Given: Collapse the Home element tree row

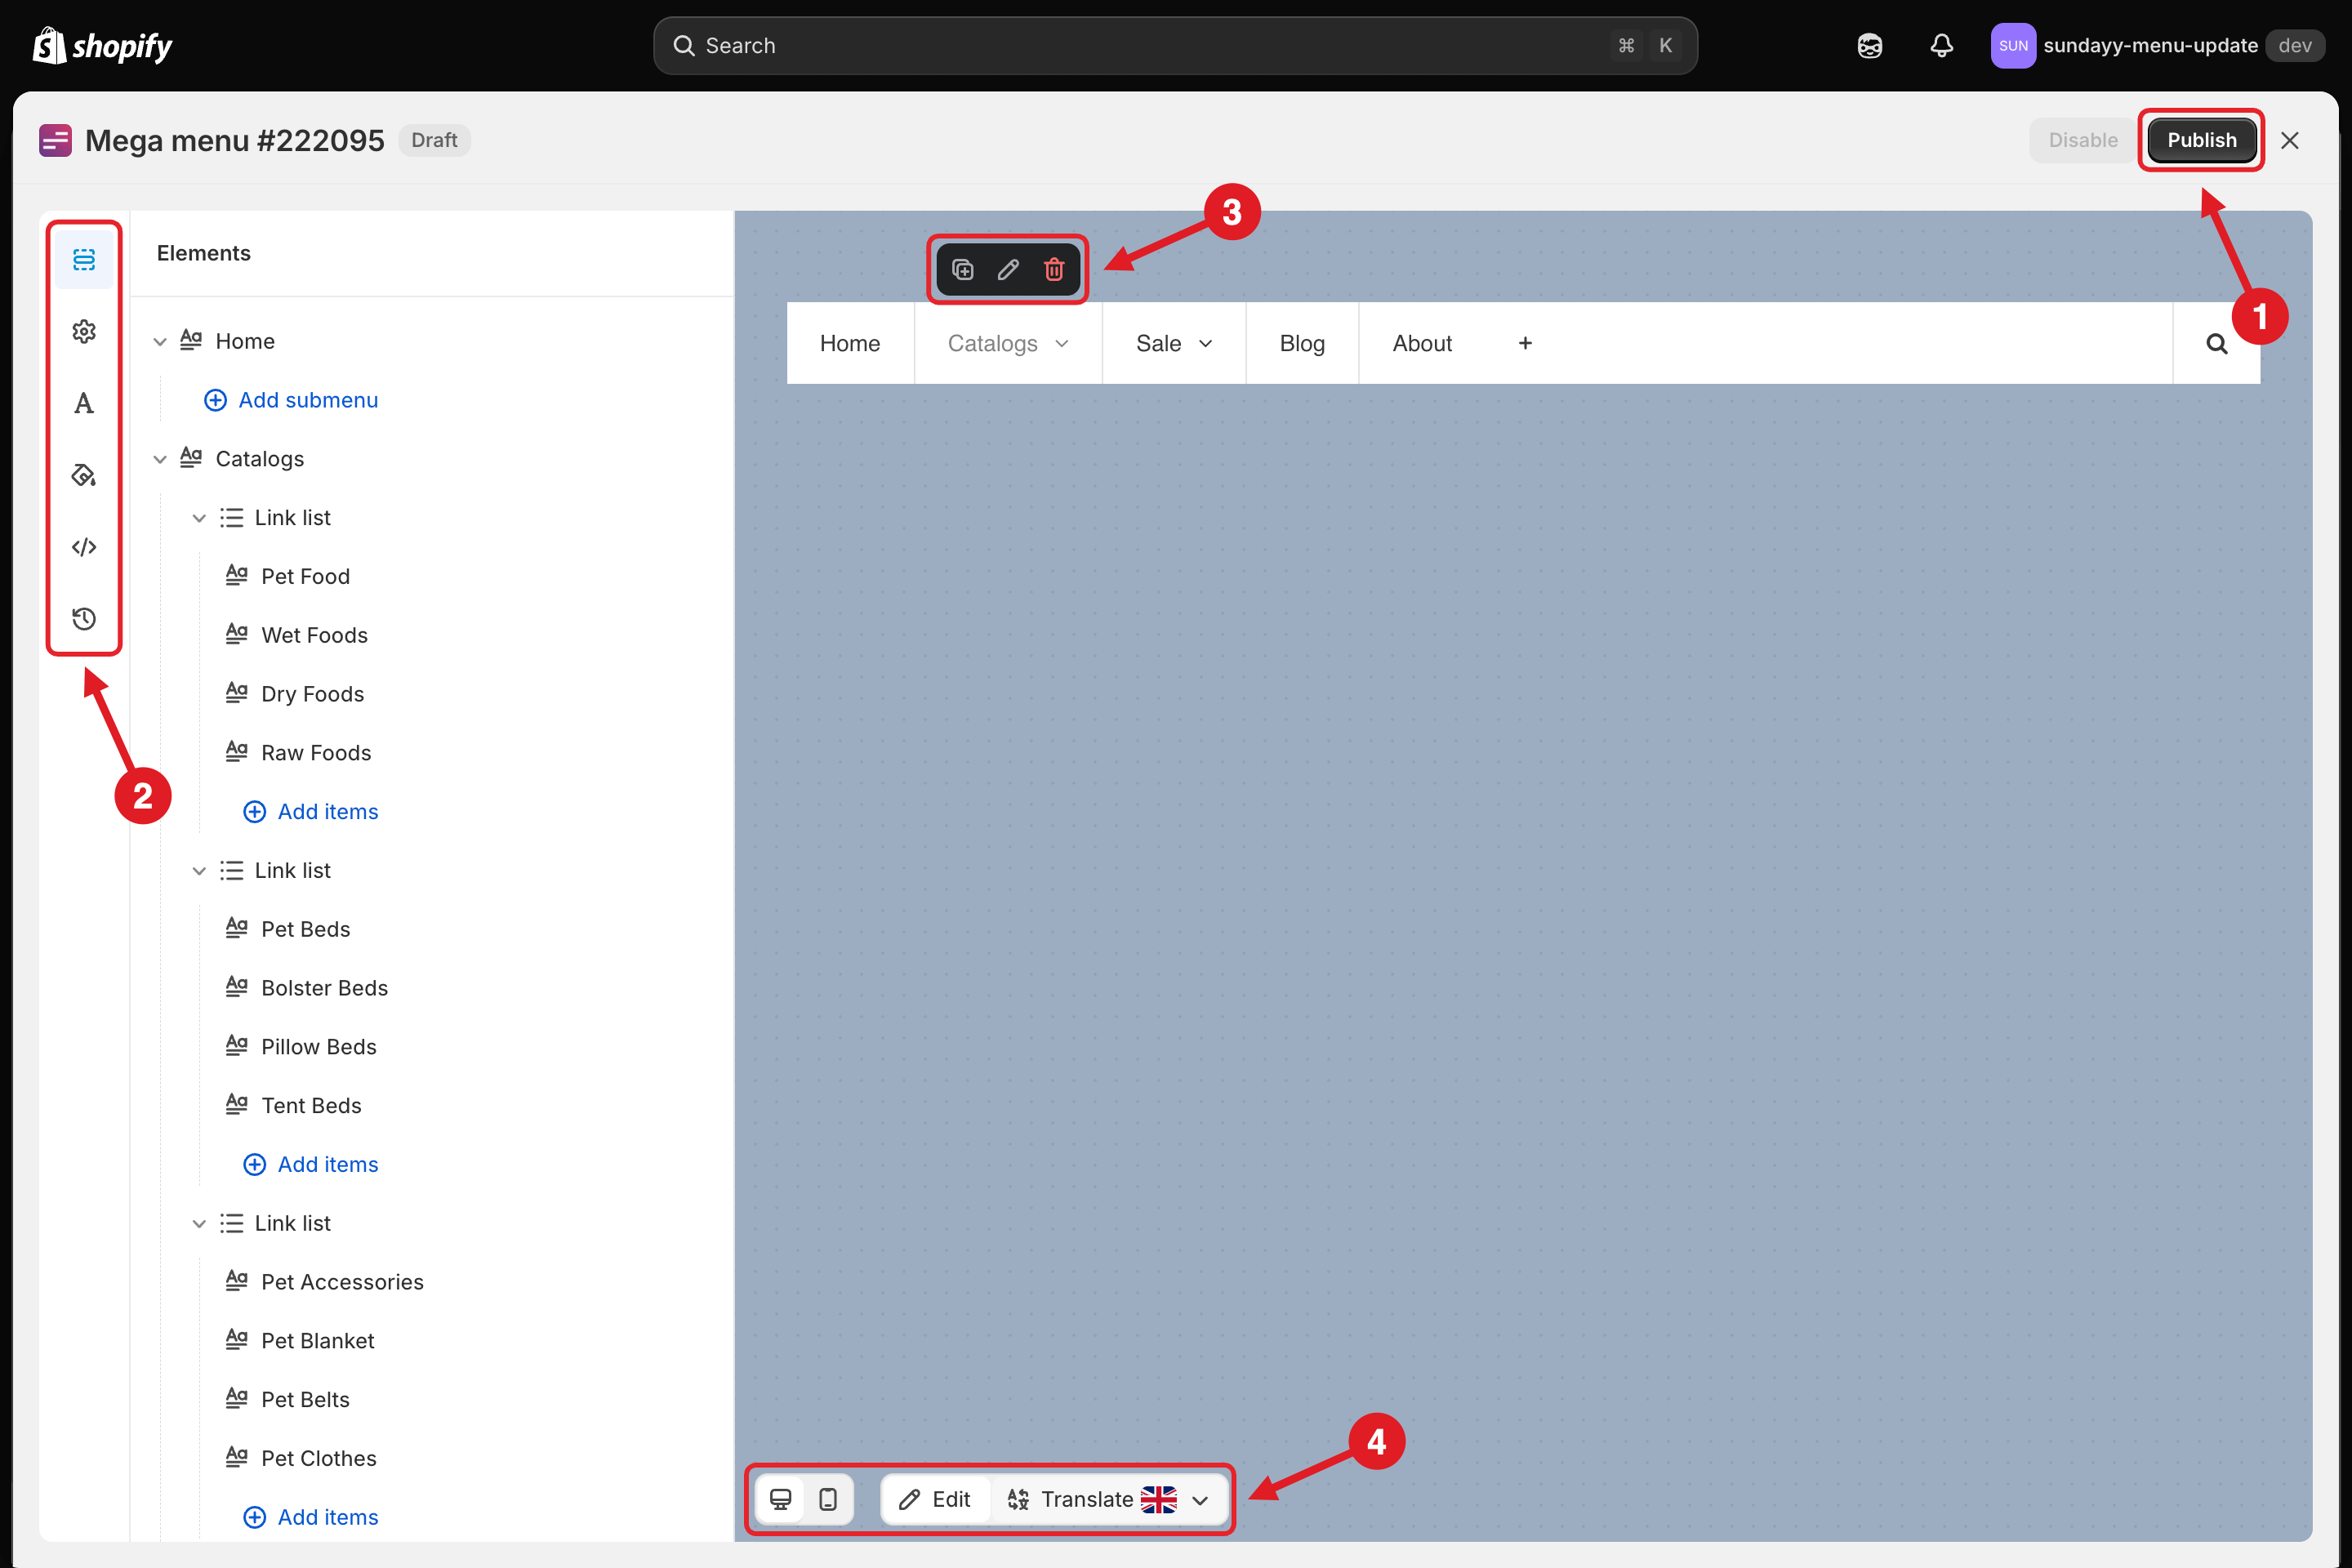Looking at the screenshot, I should tap(160, 342).
